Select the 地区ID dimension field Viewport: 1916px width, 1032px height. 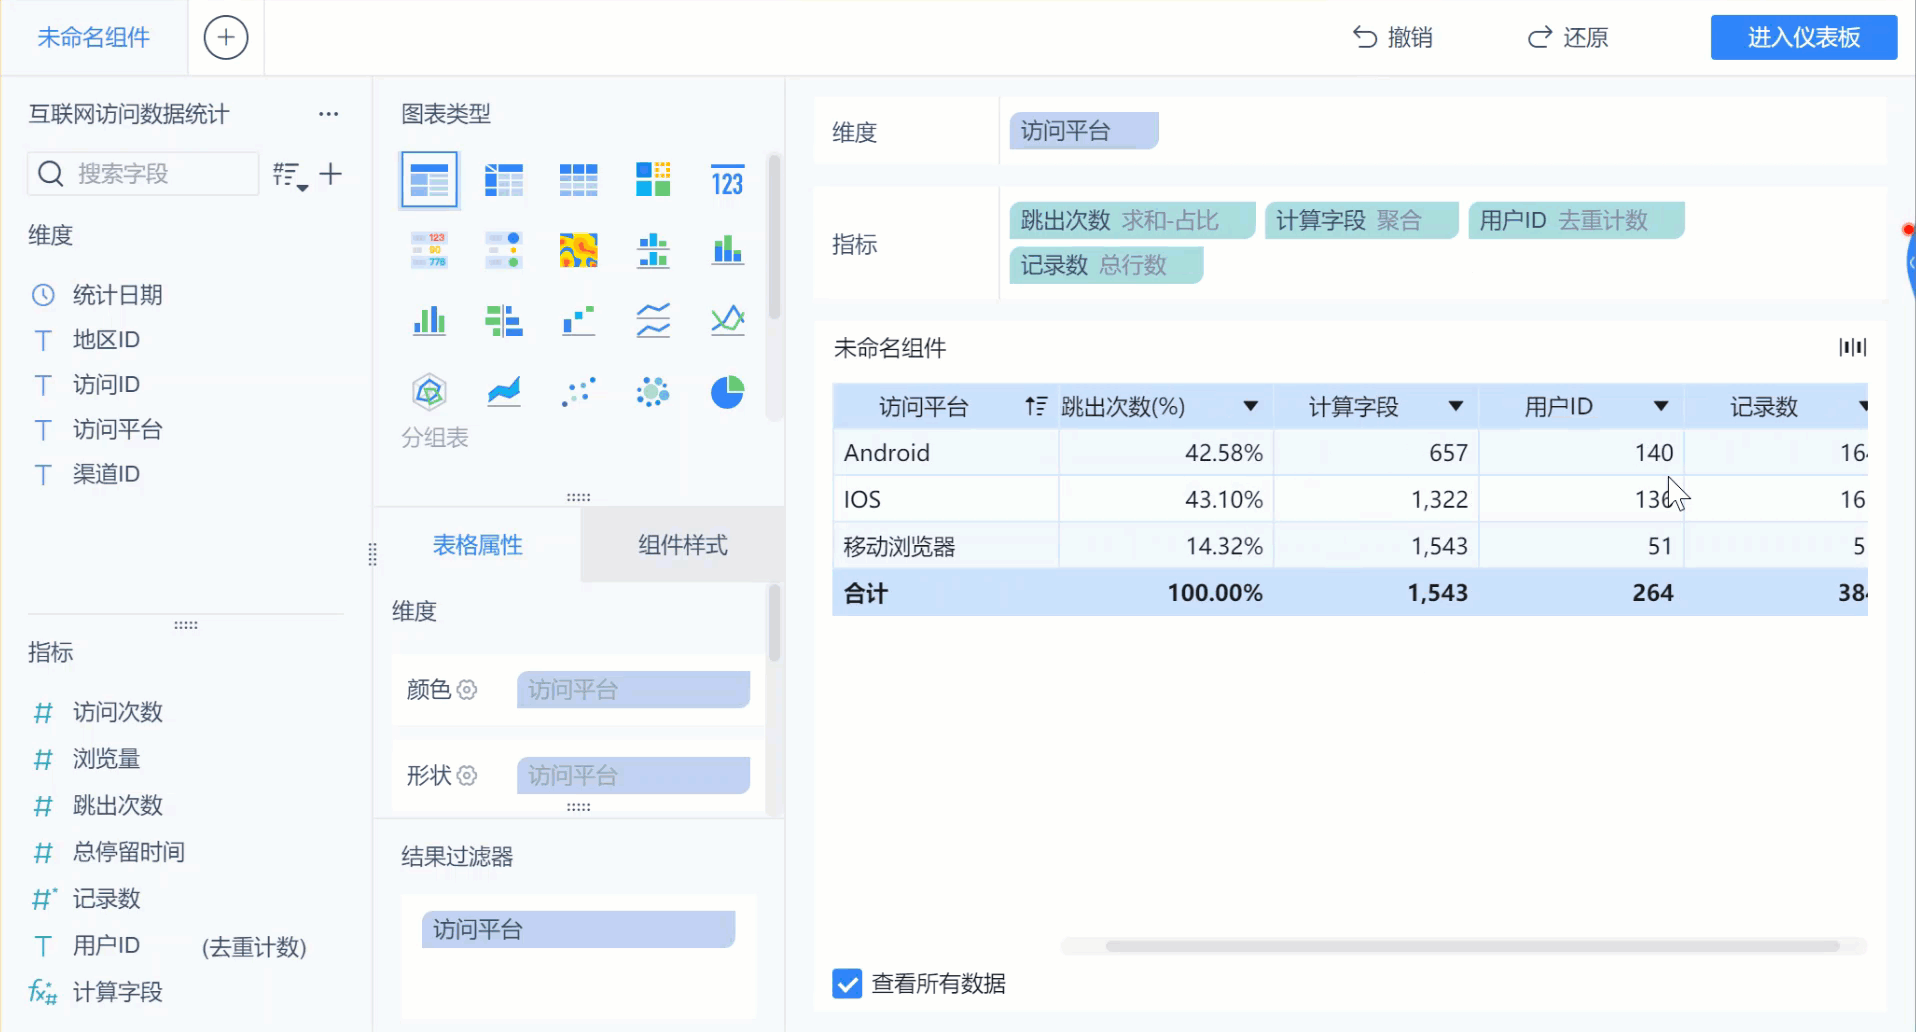(106, 340)
